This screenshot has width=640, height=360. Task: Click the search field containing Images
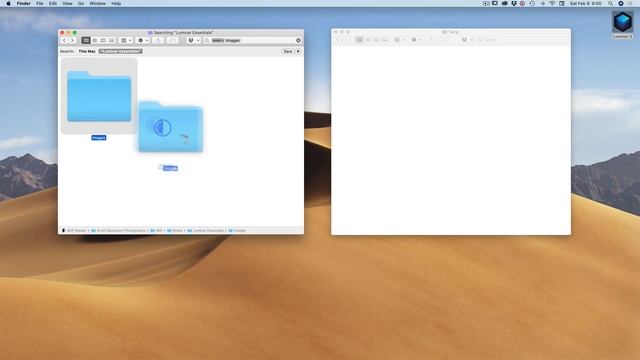coord(252,40)
